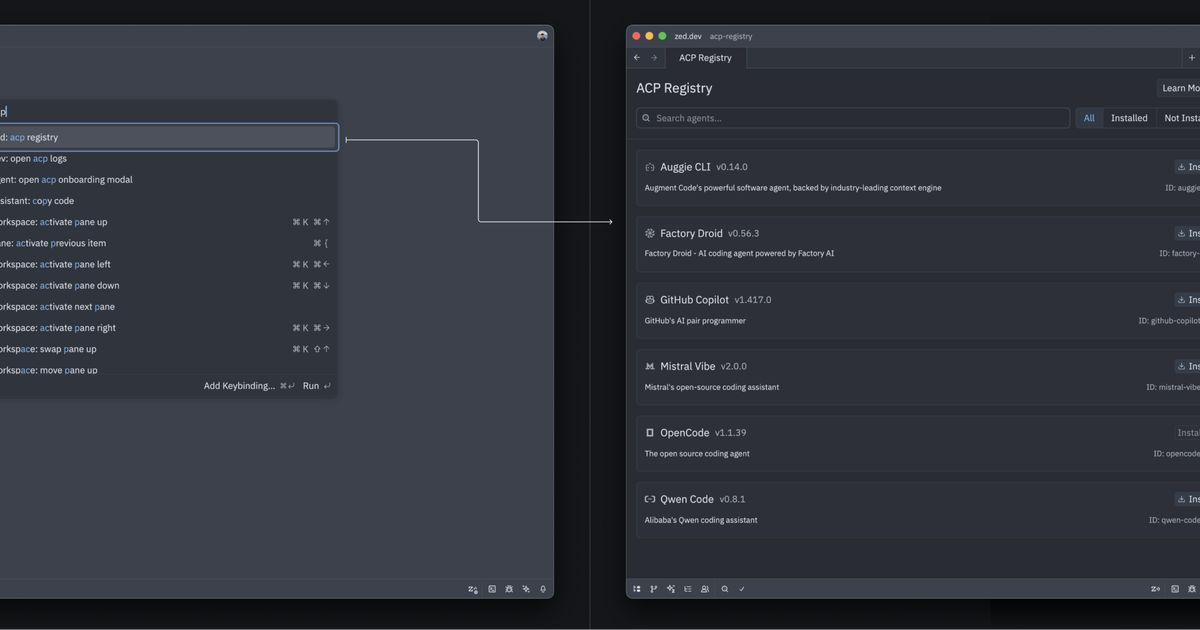Click the 'ACP Registry' page heading
This screenshot has height=630, width=1200.
point(674,88)
